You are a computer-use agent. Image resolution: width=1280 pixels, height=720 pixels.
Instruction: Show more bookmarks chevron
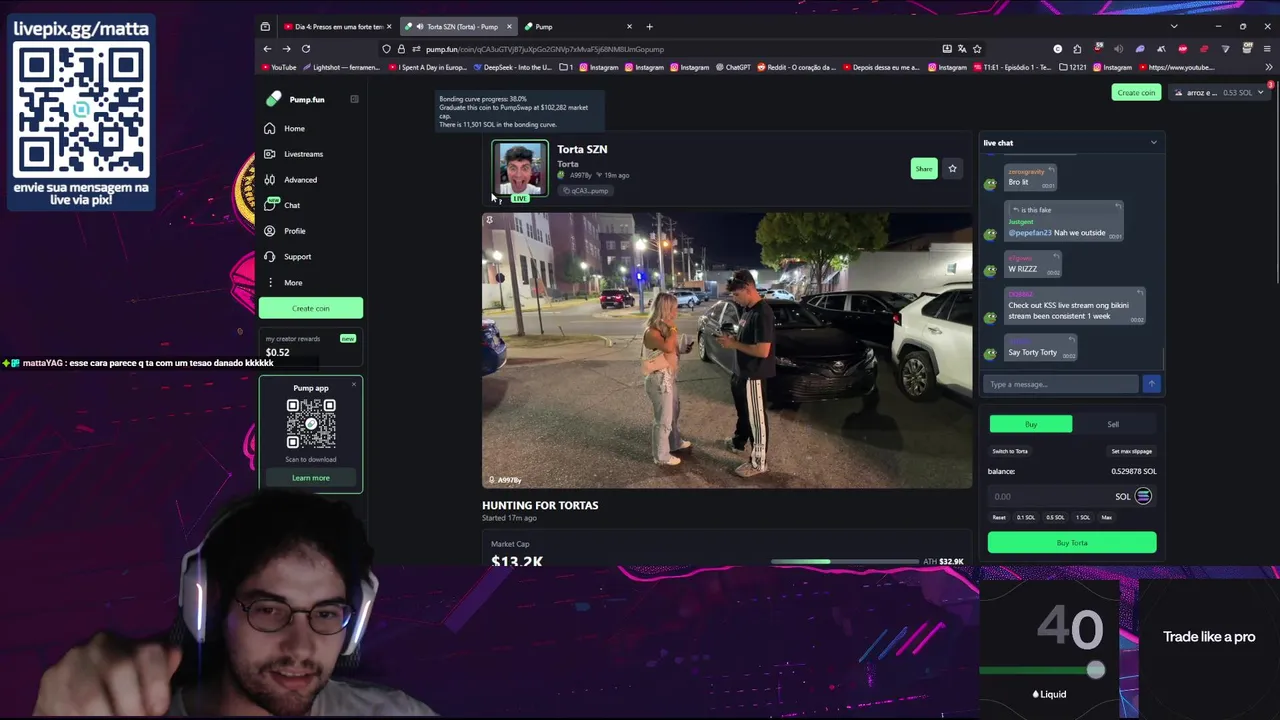(1270, 67)
